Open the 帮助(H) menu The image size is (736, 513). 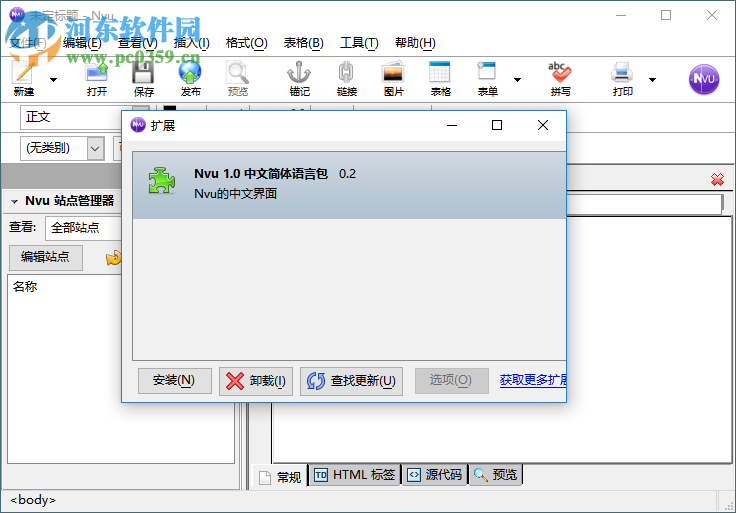tap(415, 43)
